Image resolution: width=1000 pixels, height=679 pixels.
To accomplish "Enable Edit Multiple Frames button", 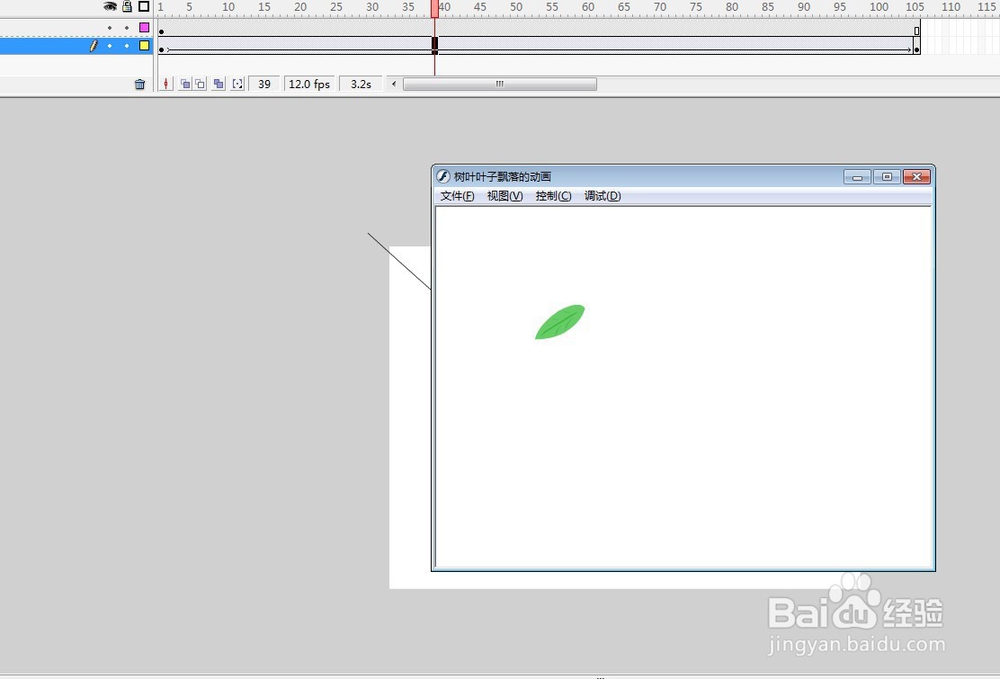I will (x=219, y=84).
